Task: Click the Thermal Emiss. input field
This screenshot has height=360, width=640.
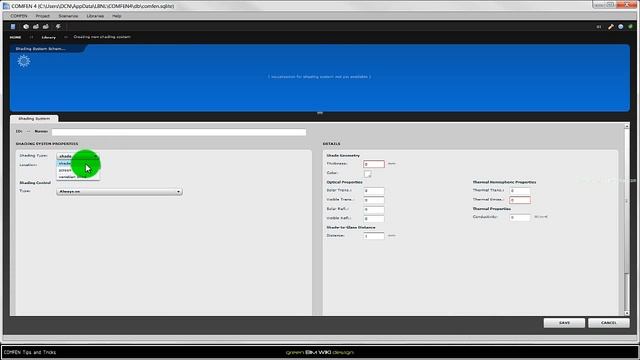Action: (x=520, y=200)
